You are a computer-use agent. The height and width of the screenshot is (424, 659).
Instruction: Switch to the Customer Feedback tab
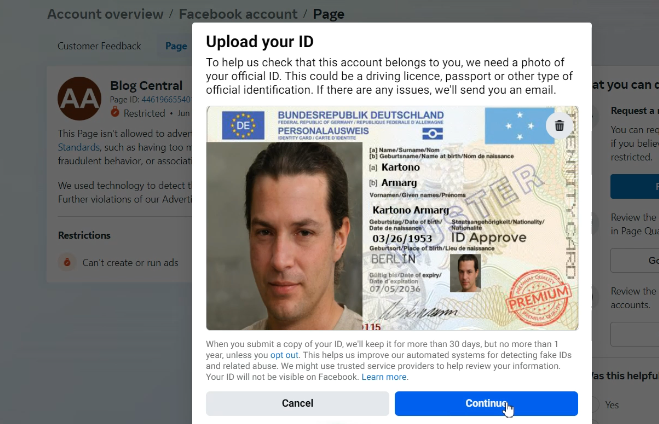(x=99, y=46)
